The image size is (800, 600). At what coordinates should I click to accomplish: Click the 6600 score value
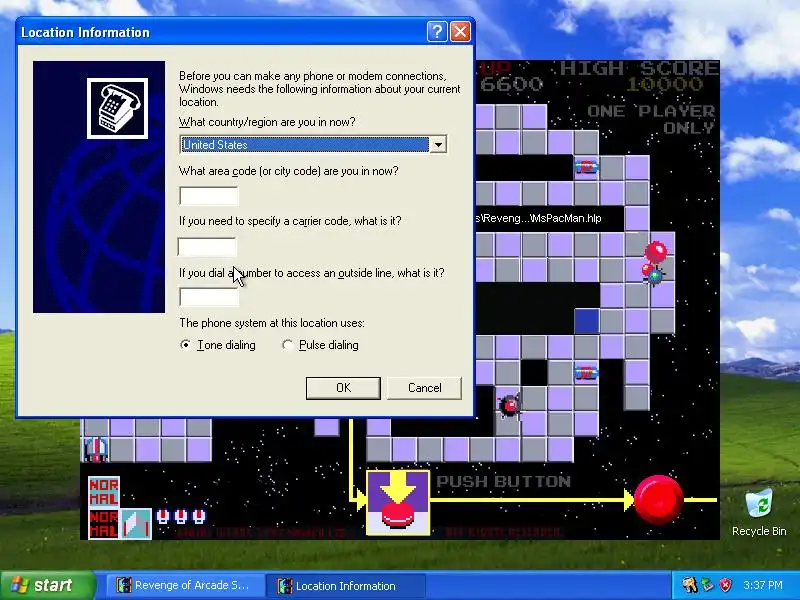point(511,84)
